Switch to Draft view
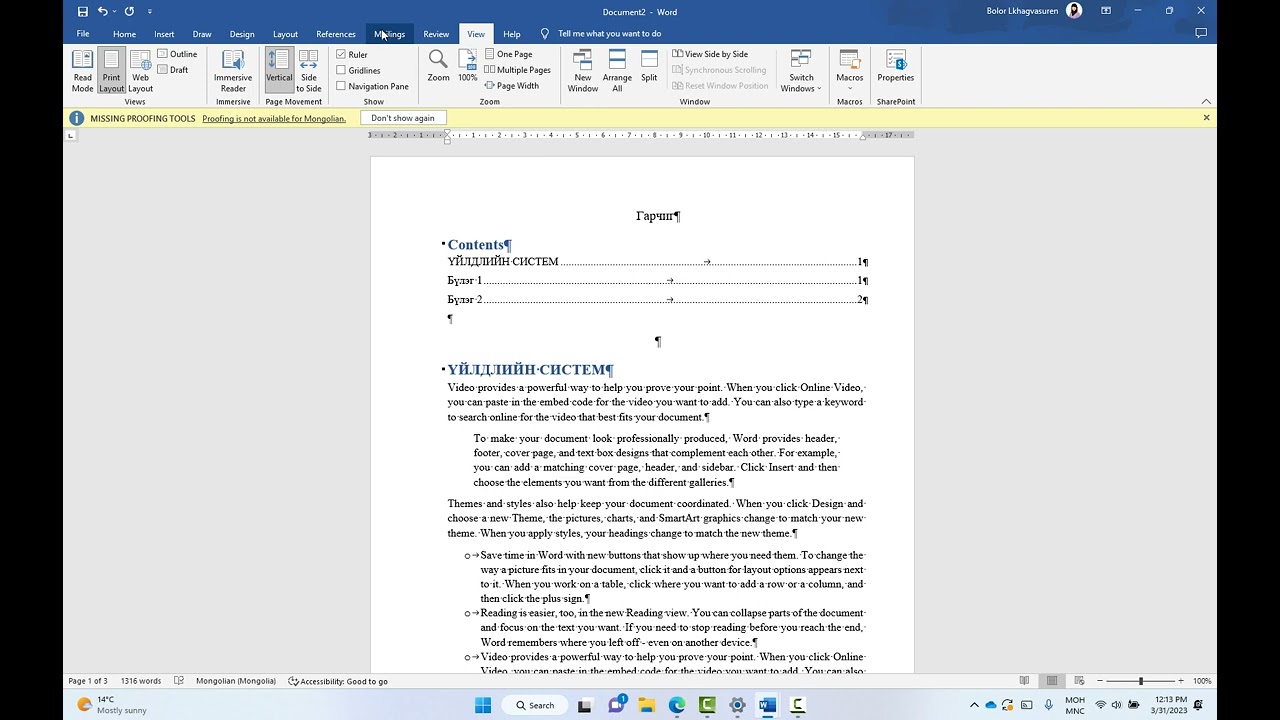Viewport: 1280px width, 720px height. click(173, 70)
